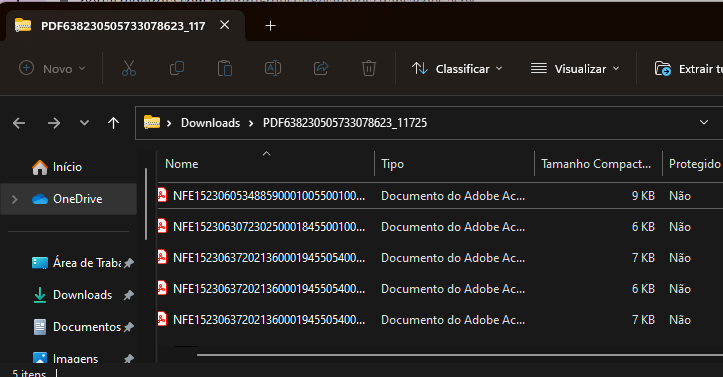The width and height of the screenshot is (723, 377).
Task: Click the Delete trash bin icon
Action: (369, 69)
